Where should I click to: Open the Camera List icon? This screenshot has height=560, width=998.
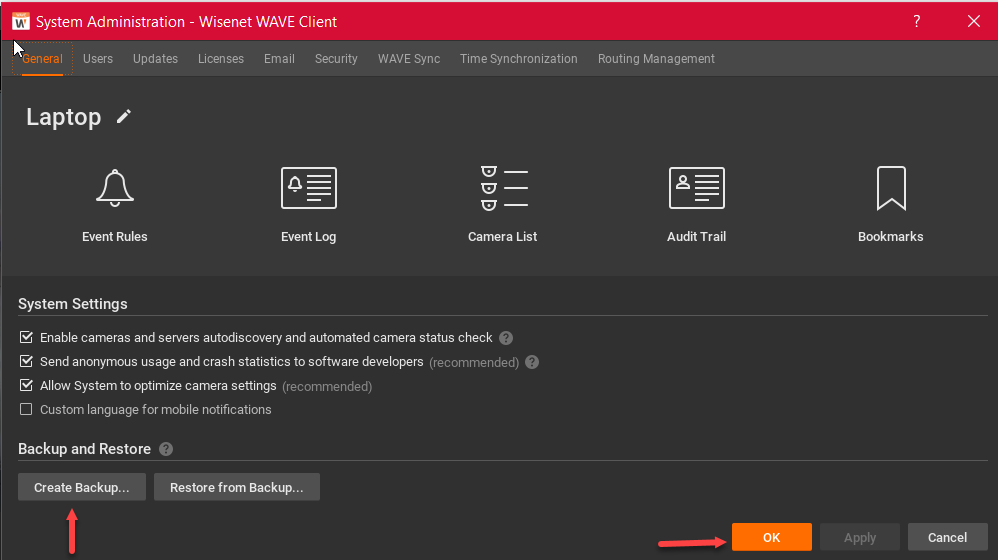pyautogui.click(x=503, y=188)
